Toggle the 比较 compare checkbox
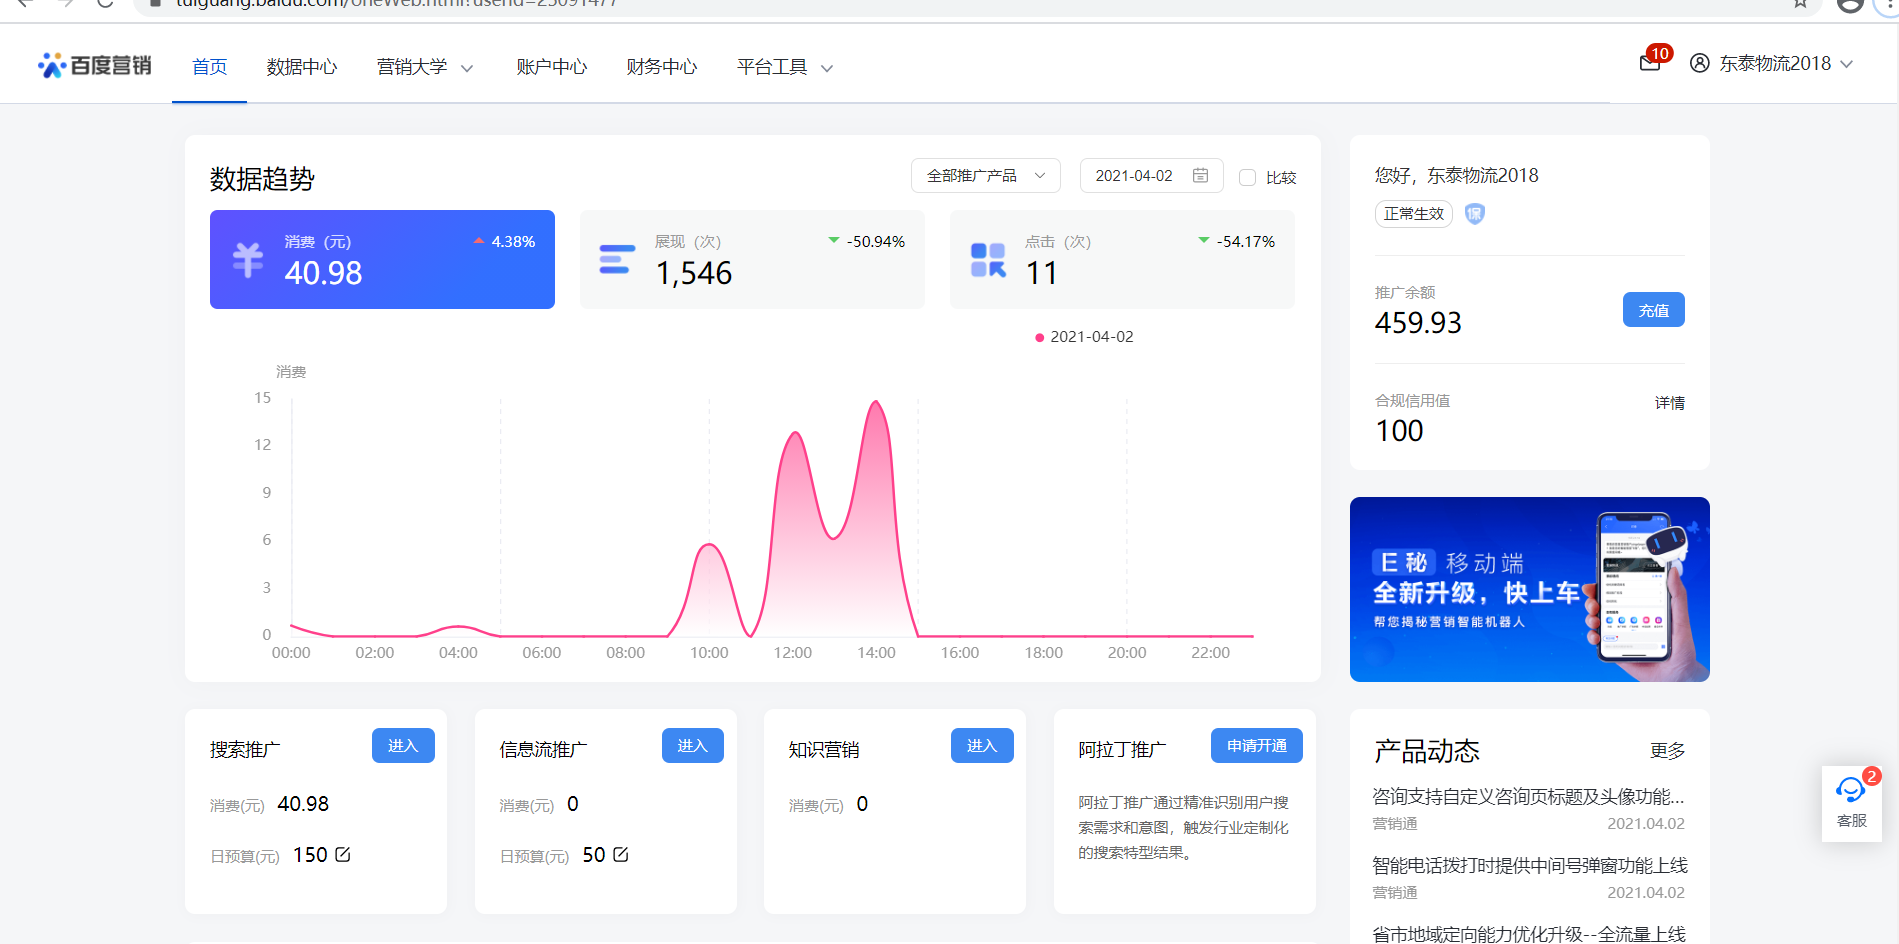The width and height of the screenshot is (1899, 944). [1247, 177]
